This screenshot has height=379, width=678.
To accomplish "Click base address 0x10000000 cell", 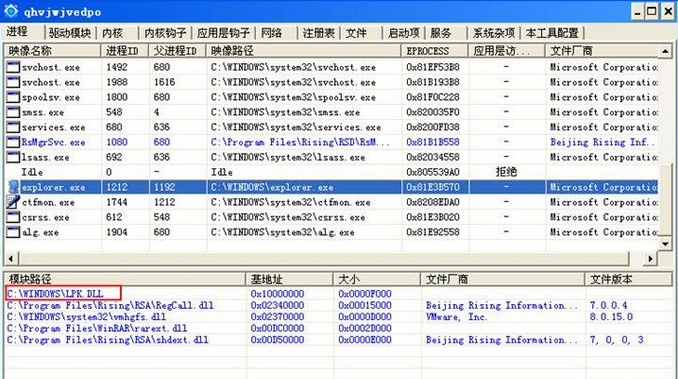I will 277,294.
